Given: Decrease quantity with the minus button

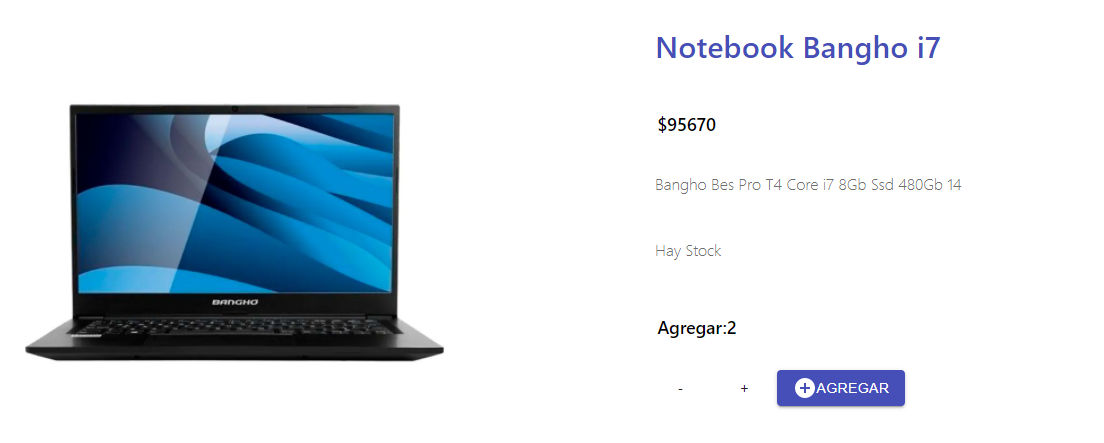Looking at the screenshot, I should click(680, 389).
